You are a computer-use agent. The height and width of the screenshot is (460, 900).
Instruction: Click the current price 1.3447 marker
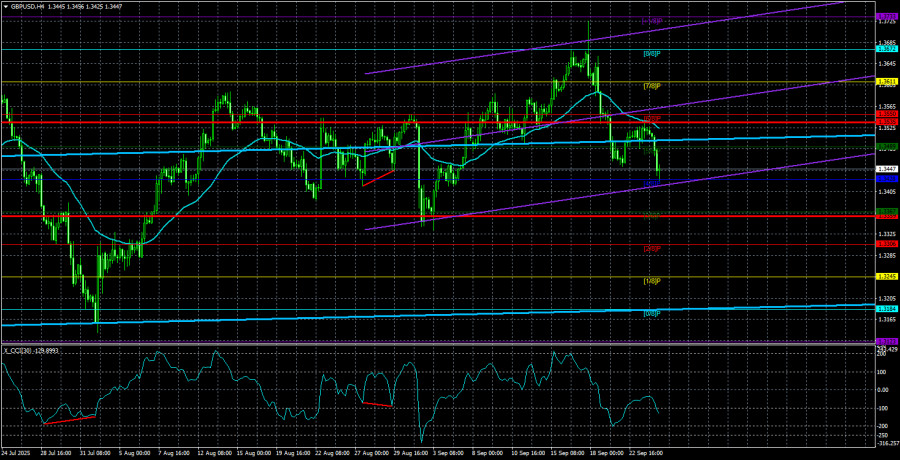point(886,169)
